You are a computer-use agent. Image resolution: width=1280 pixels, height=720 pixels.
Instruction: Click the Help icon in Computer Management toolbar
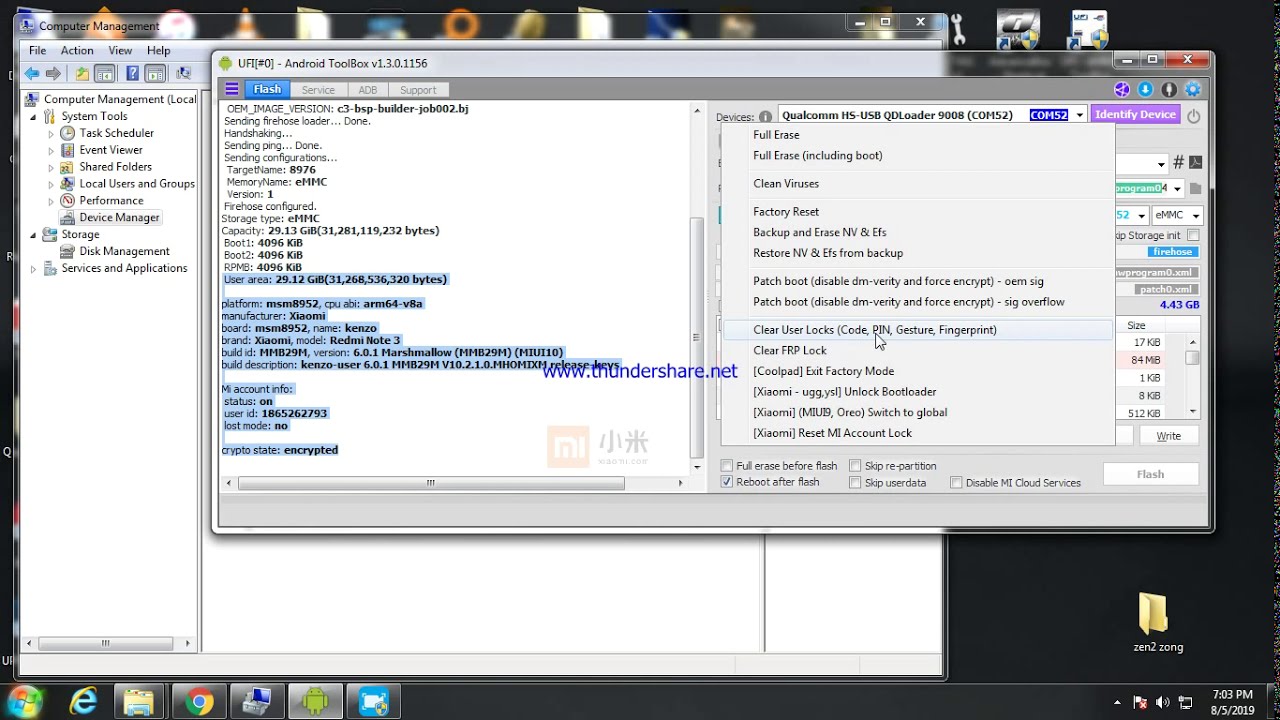[x=132, y=73]
